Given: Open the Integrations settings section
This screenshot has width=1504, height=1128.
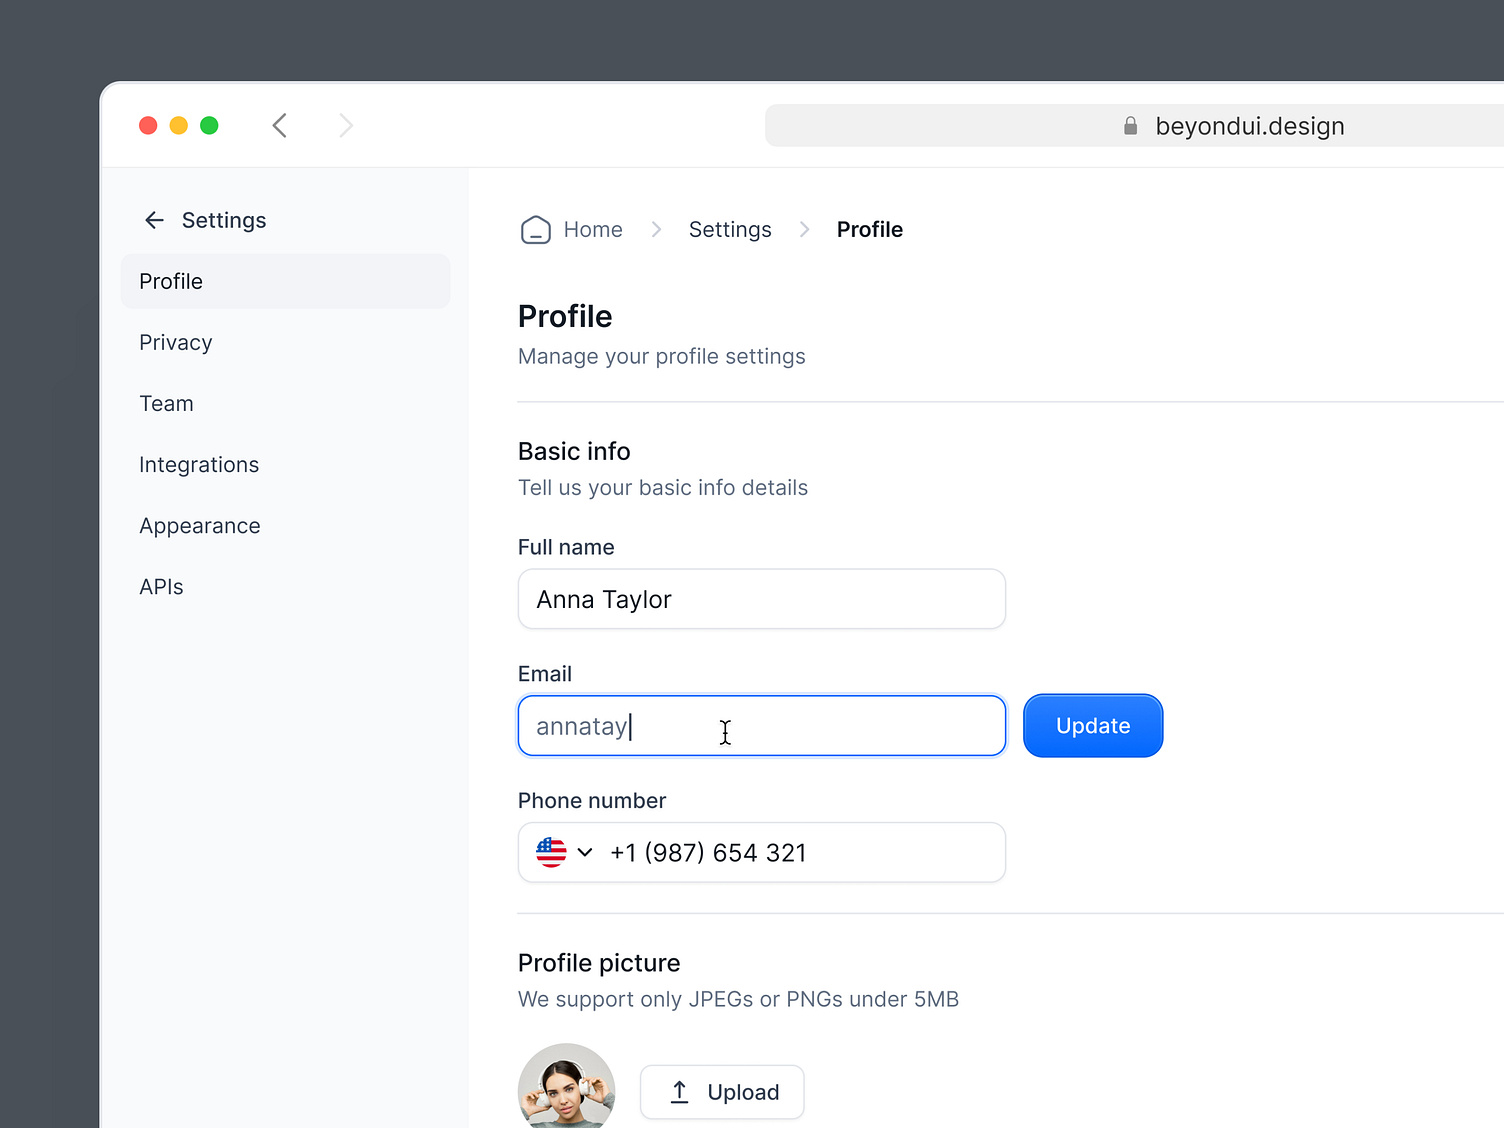Looking at the screenshot, I should coord(199,464).
